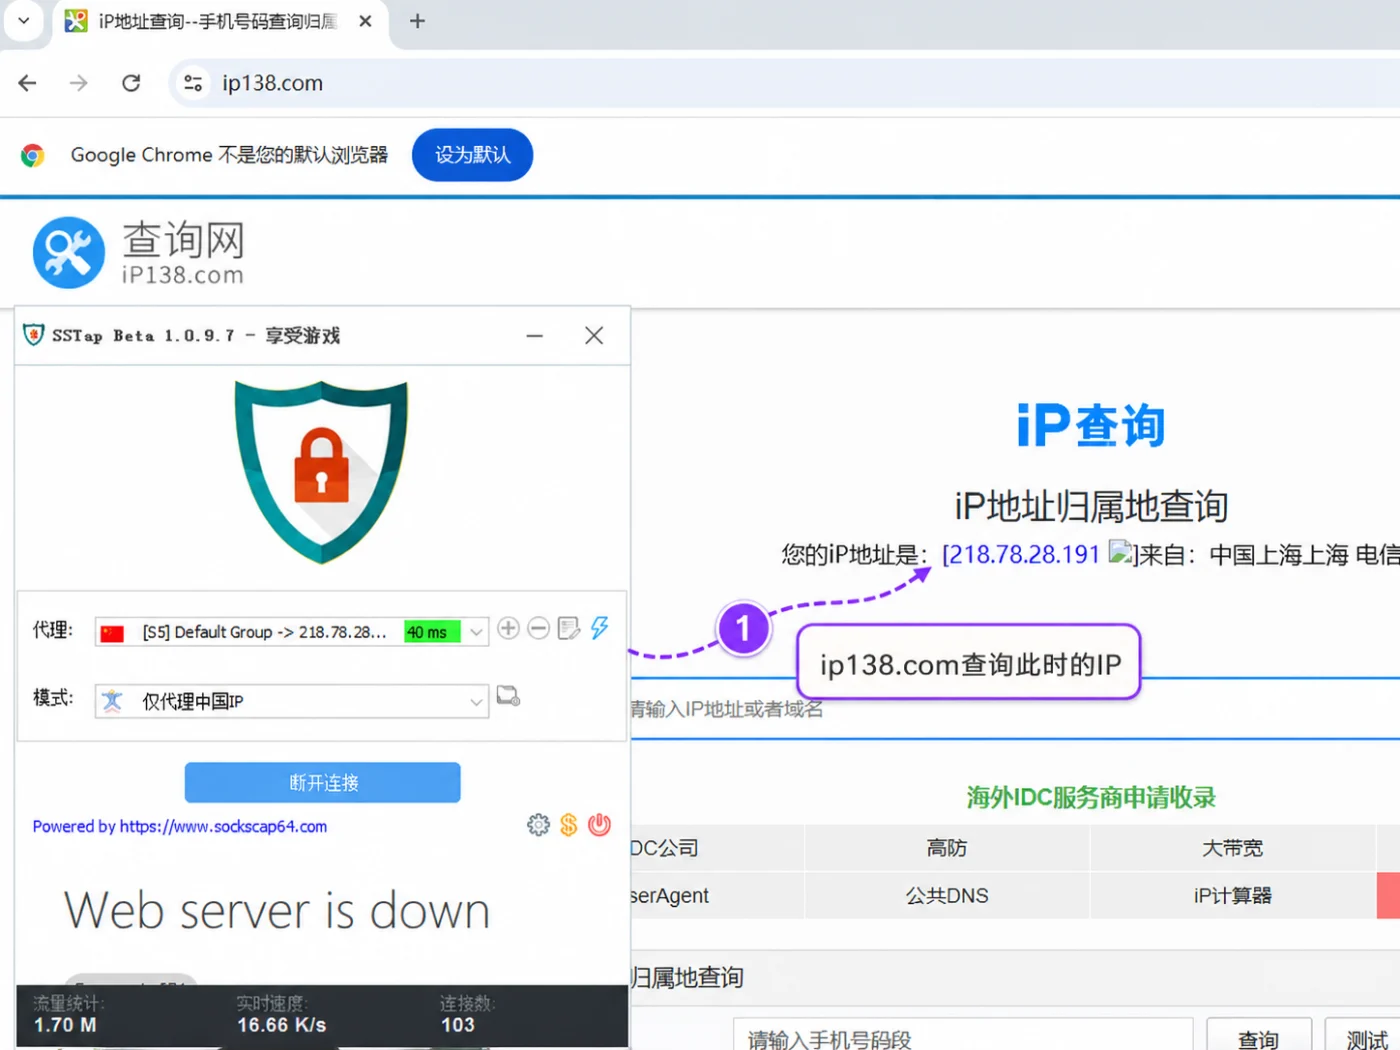Minimize the SSTap window
The height and width of the screenshot is (1050, 1400).
[535, 336]
